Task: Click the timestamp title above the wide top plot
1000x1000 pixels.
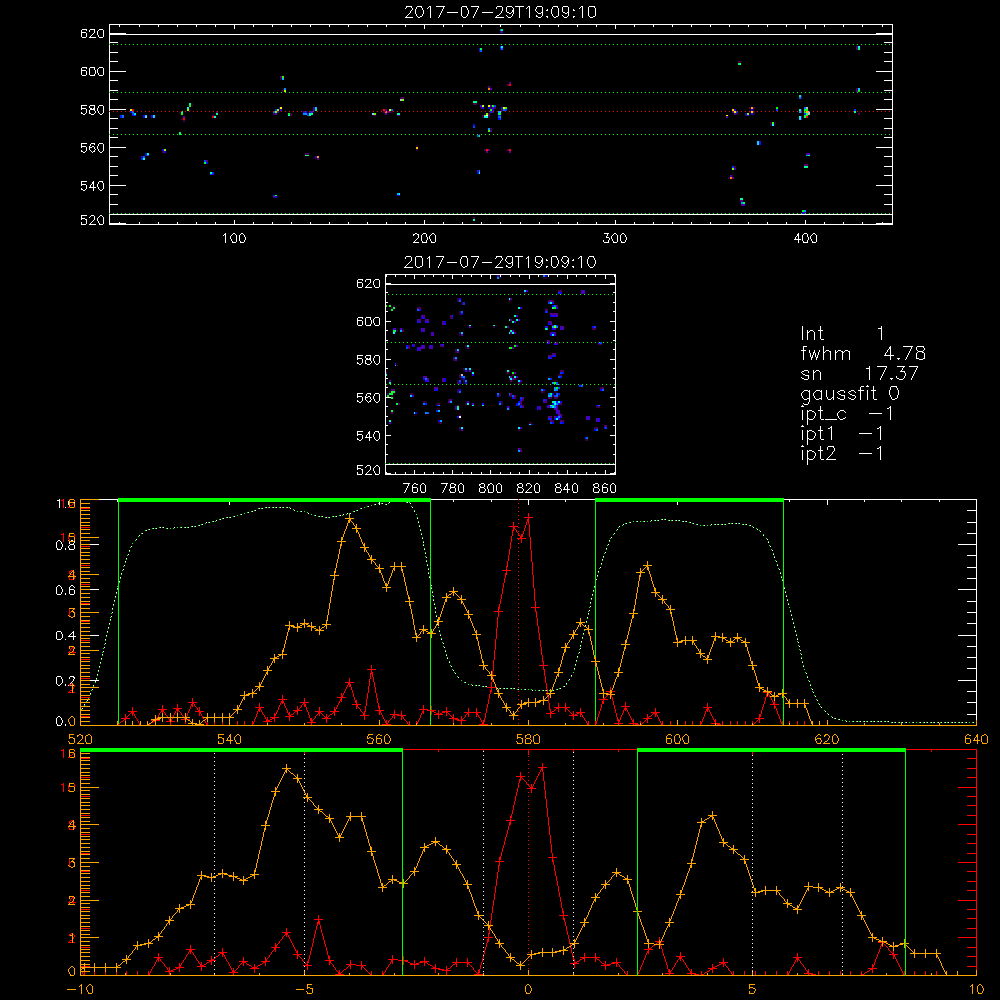Action: tap(501, 12)
